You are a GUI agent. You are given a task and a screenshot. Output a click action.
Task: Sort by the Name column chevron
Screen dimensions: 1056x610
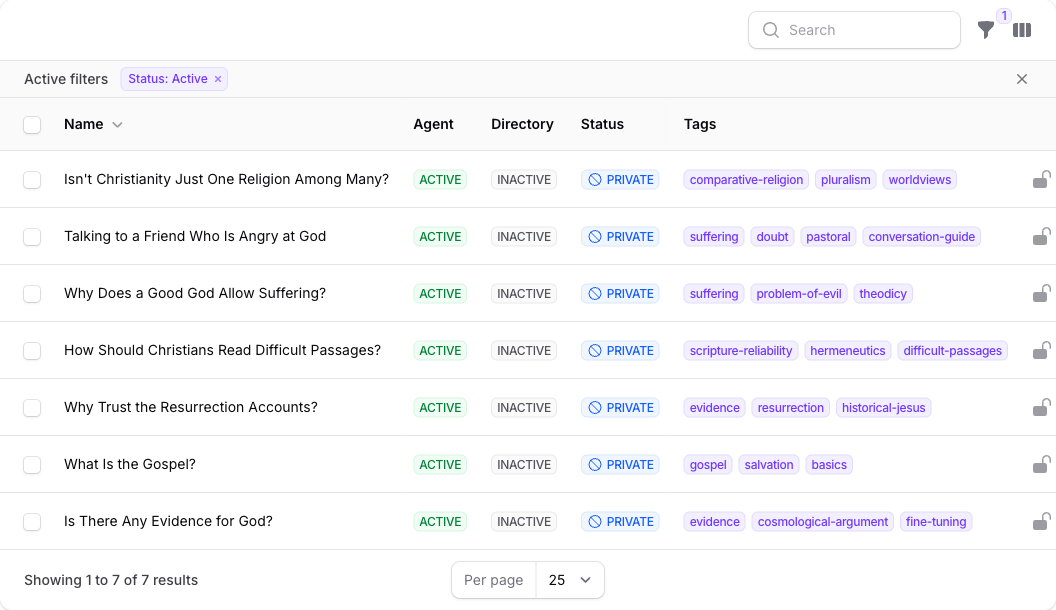tap(117, 125)
